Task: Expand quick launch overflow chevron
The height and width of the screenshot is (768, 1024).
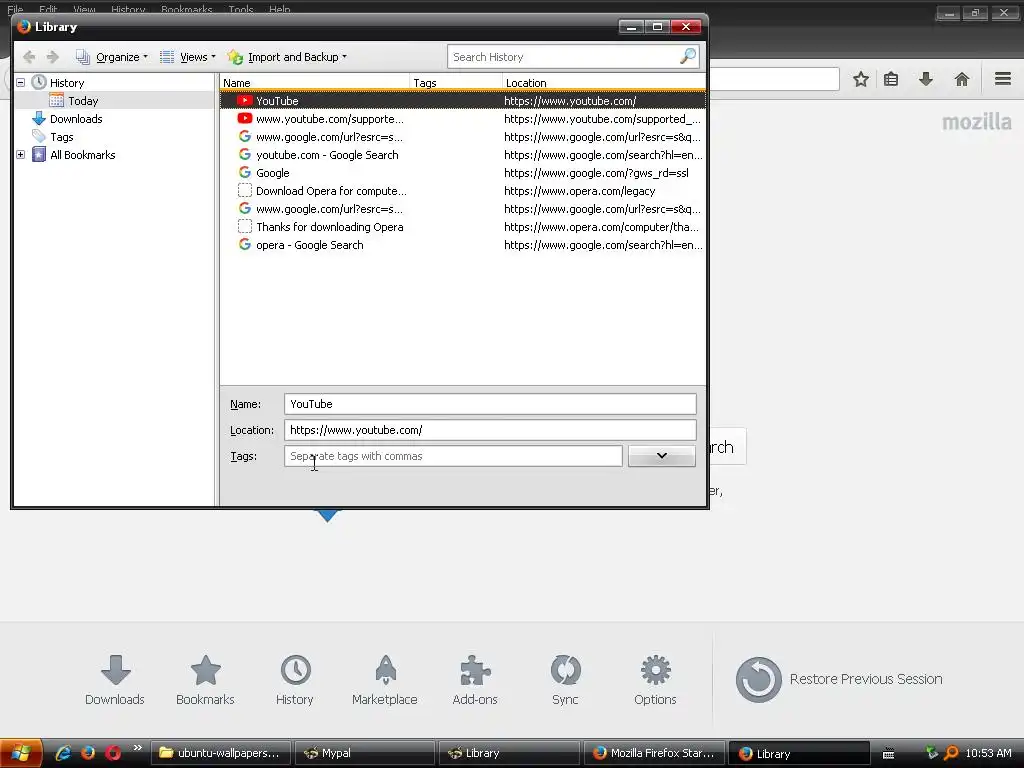Action: pyautogui.click(x=137, y=748)
